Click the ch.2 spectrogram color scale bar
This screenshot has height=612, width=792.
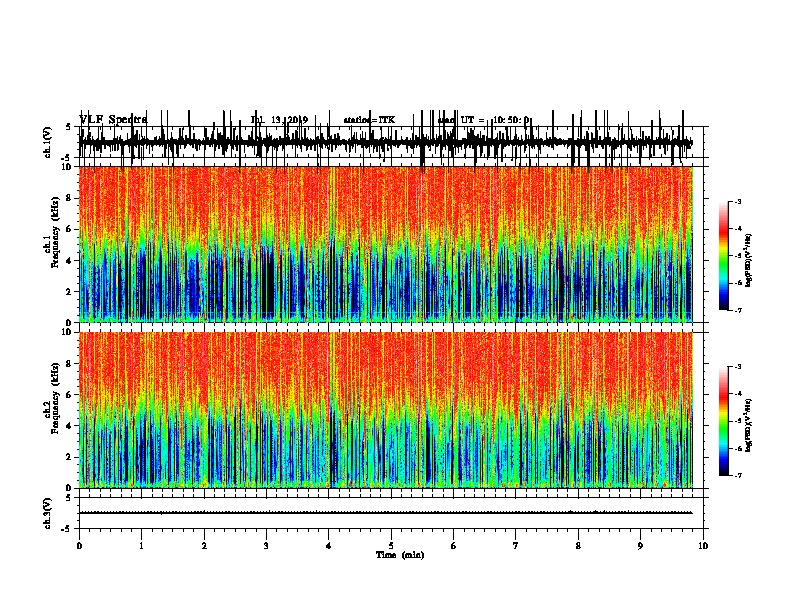723,421
